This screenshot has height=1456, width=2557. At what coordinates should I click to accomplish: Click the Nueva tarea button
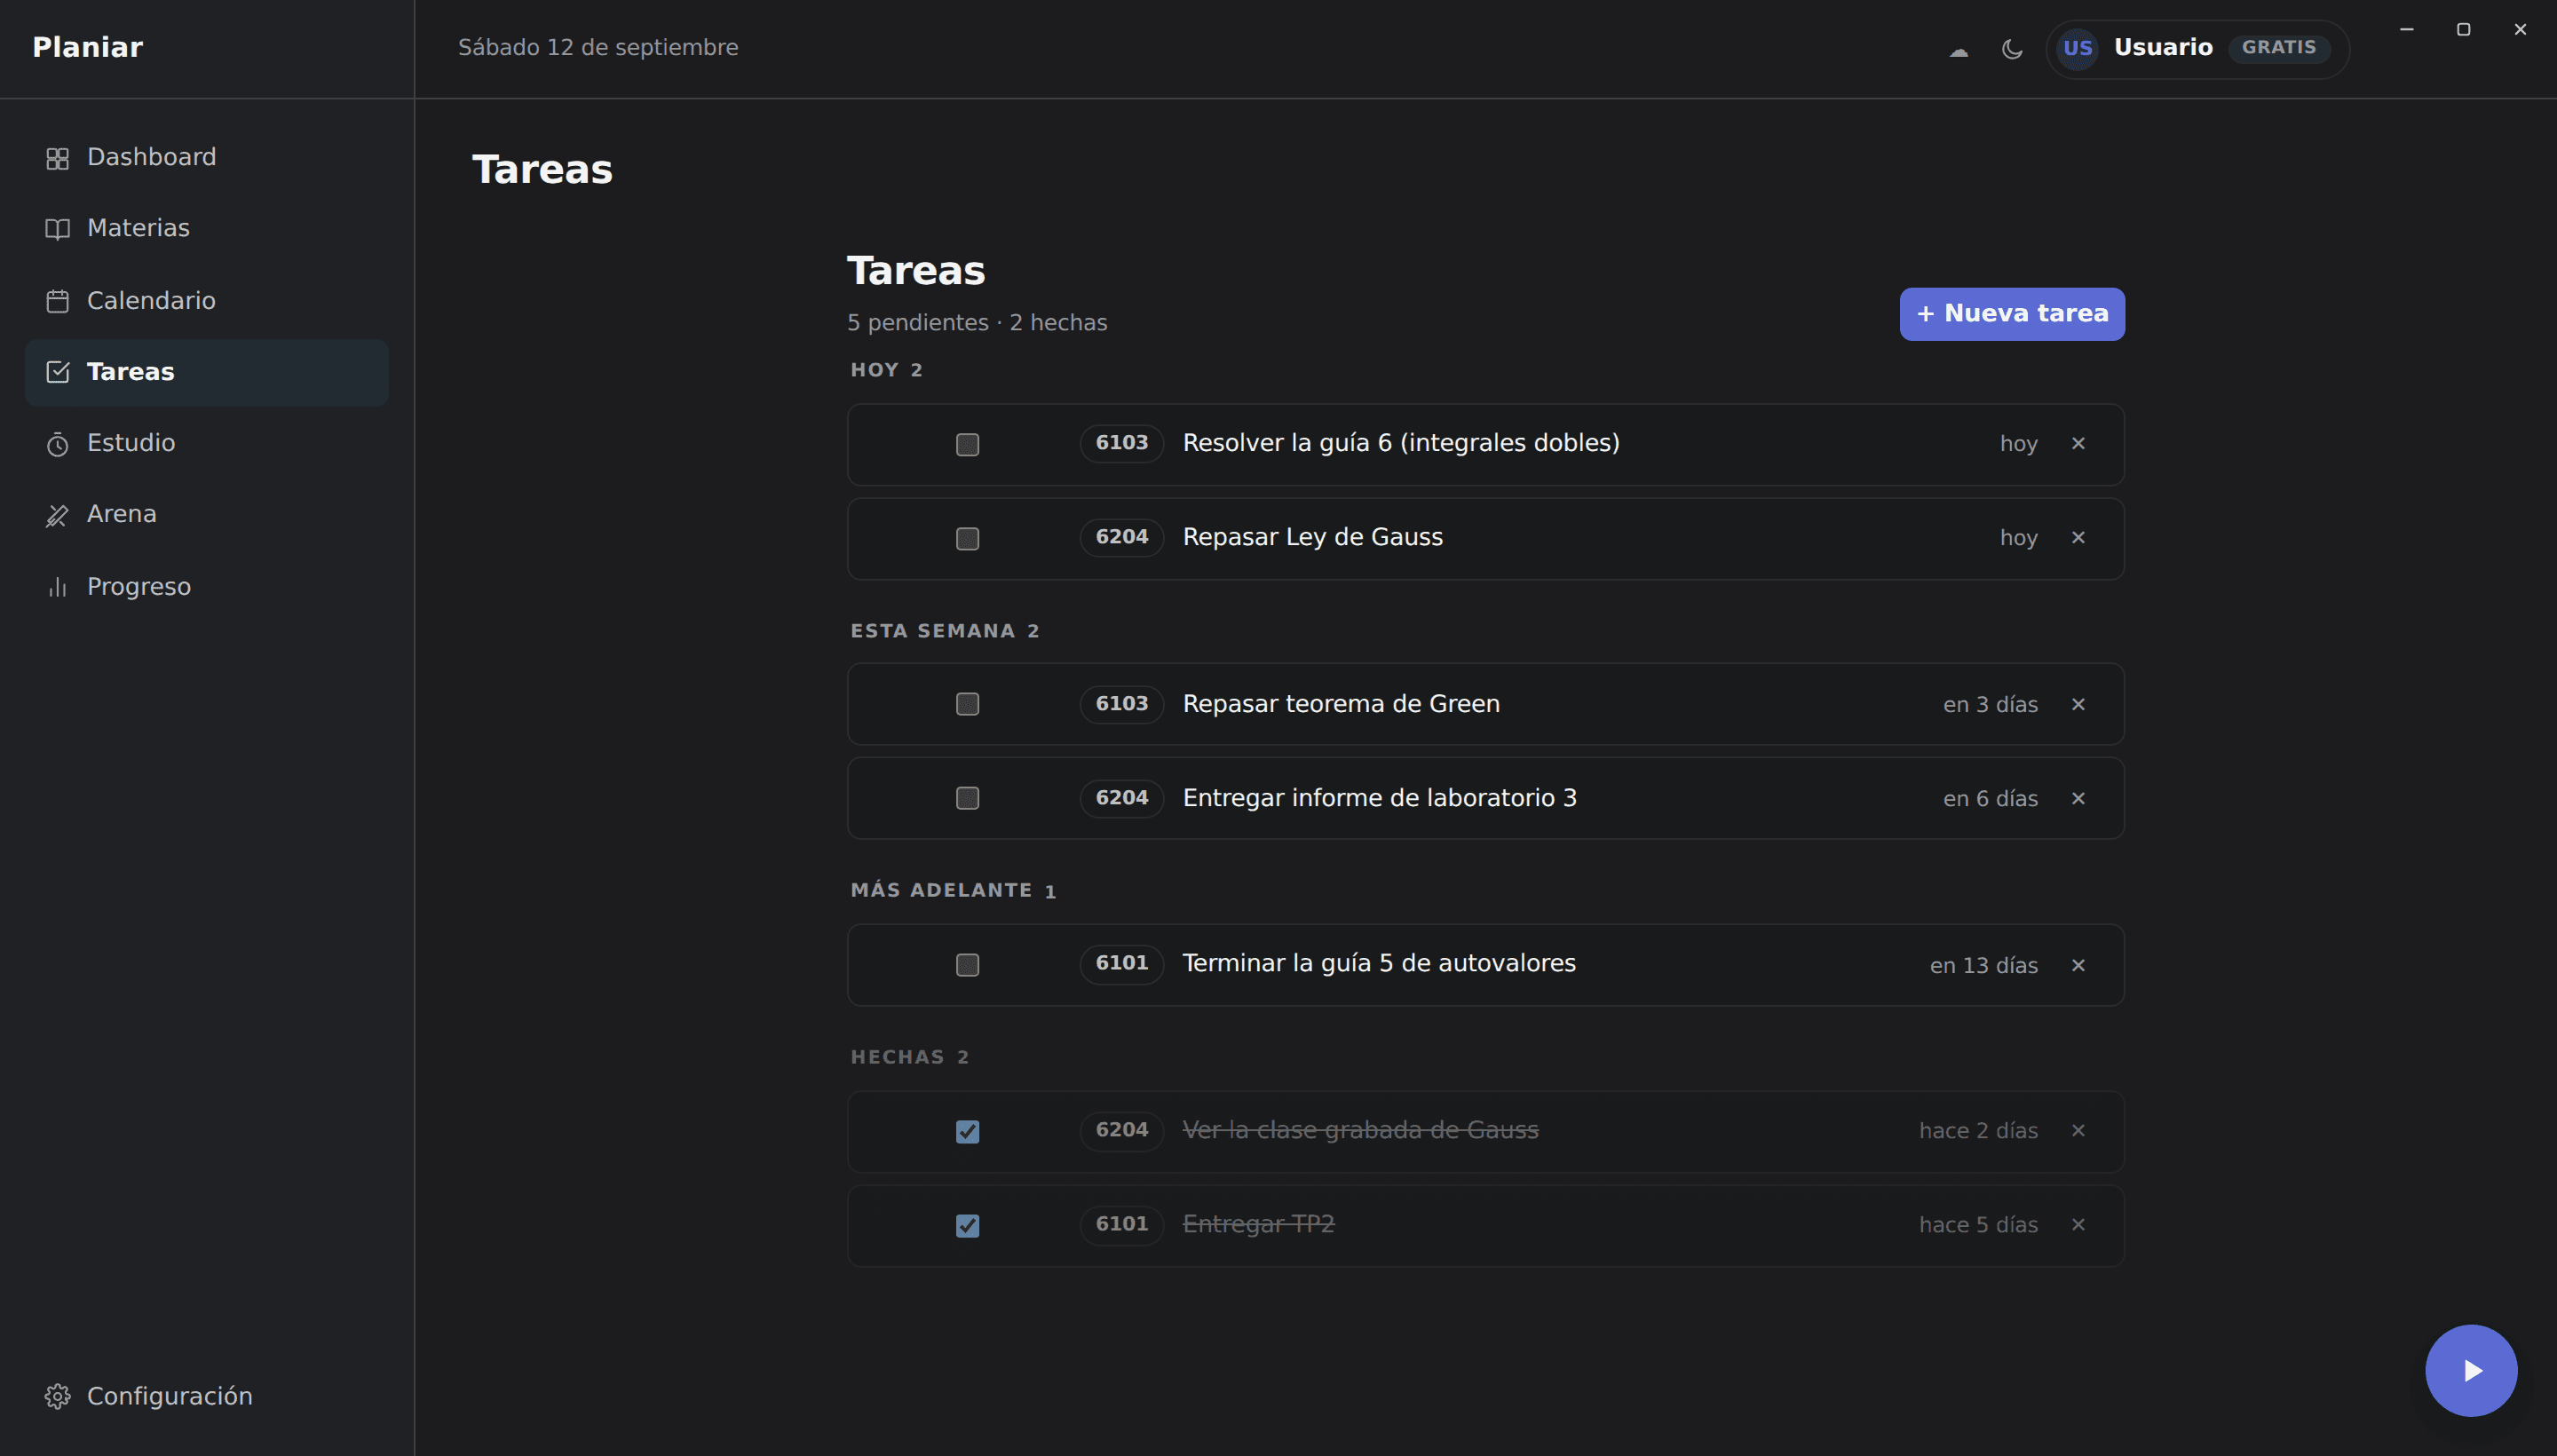coord(2012,314)
